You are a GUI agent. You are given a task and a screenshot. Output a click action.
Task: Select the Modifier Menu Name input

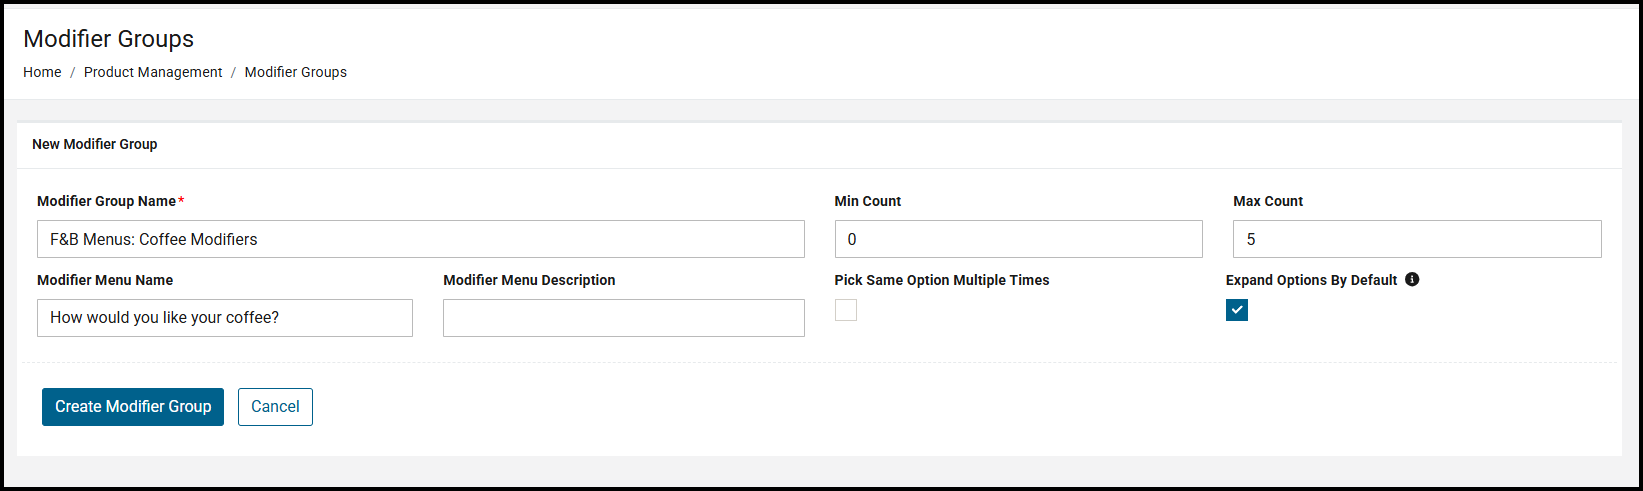click(225, 318)
